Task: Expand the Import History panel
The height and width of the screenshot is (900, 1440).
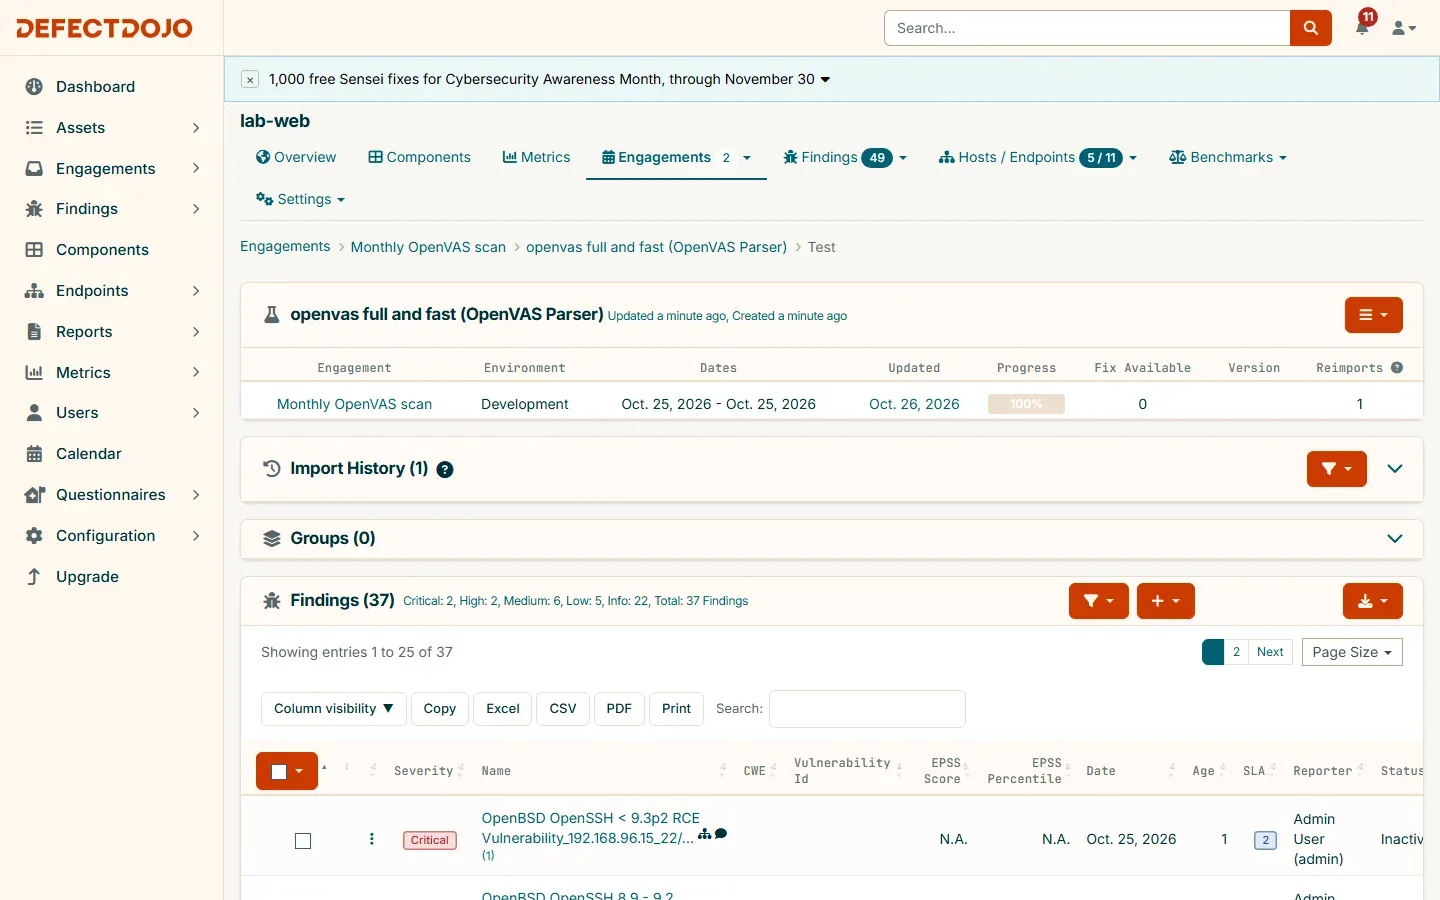Action: (x=1395, y=469)
